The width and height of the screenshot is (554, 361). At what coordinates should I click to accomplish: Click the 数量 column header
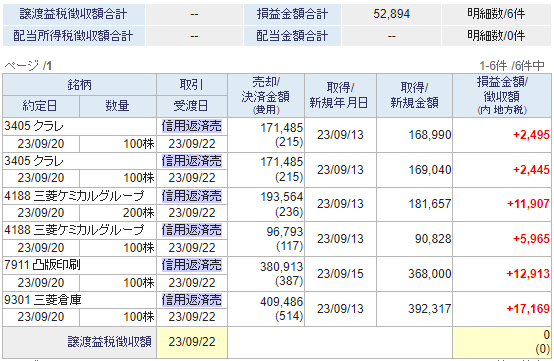click(118, 106)
